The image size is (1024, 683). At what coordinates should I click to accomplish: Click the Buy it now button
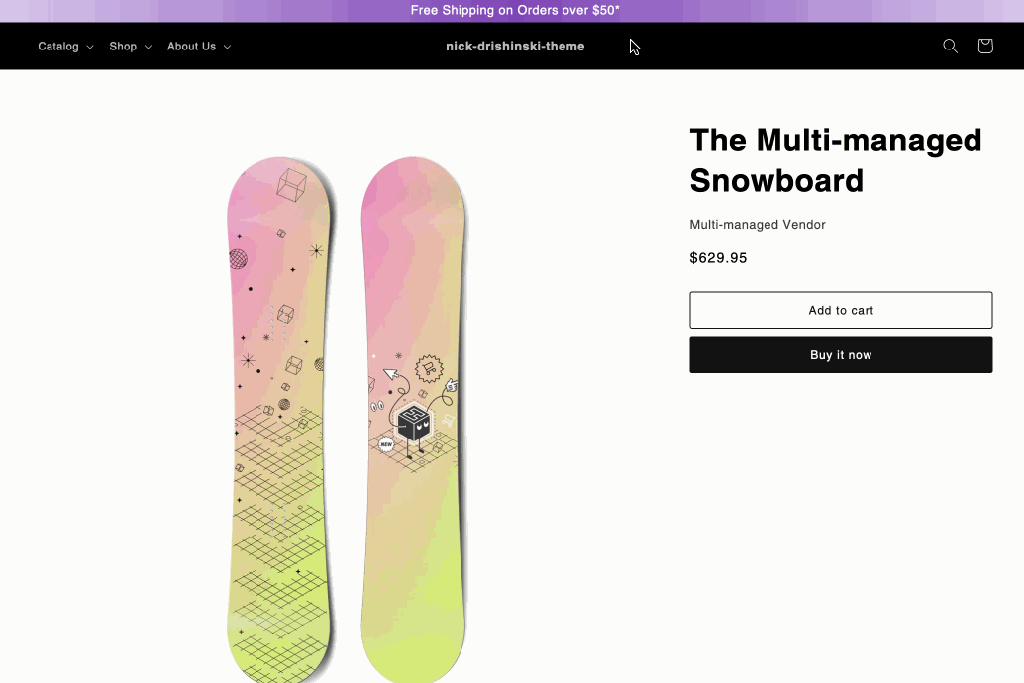(840, 355)
